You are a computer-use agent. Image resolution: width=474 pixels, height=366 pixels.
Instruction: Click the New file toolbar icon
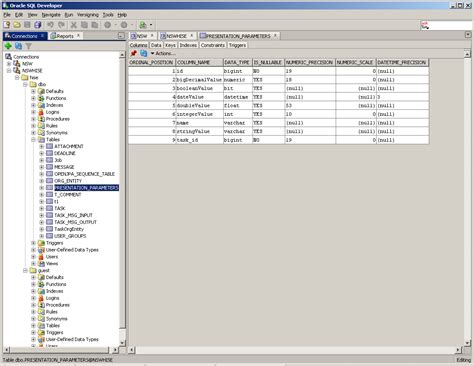7,25
